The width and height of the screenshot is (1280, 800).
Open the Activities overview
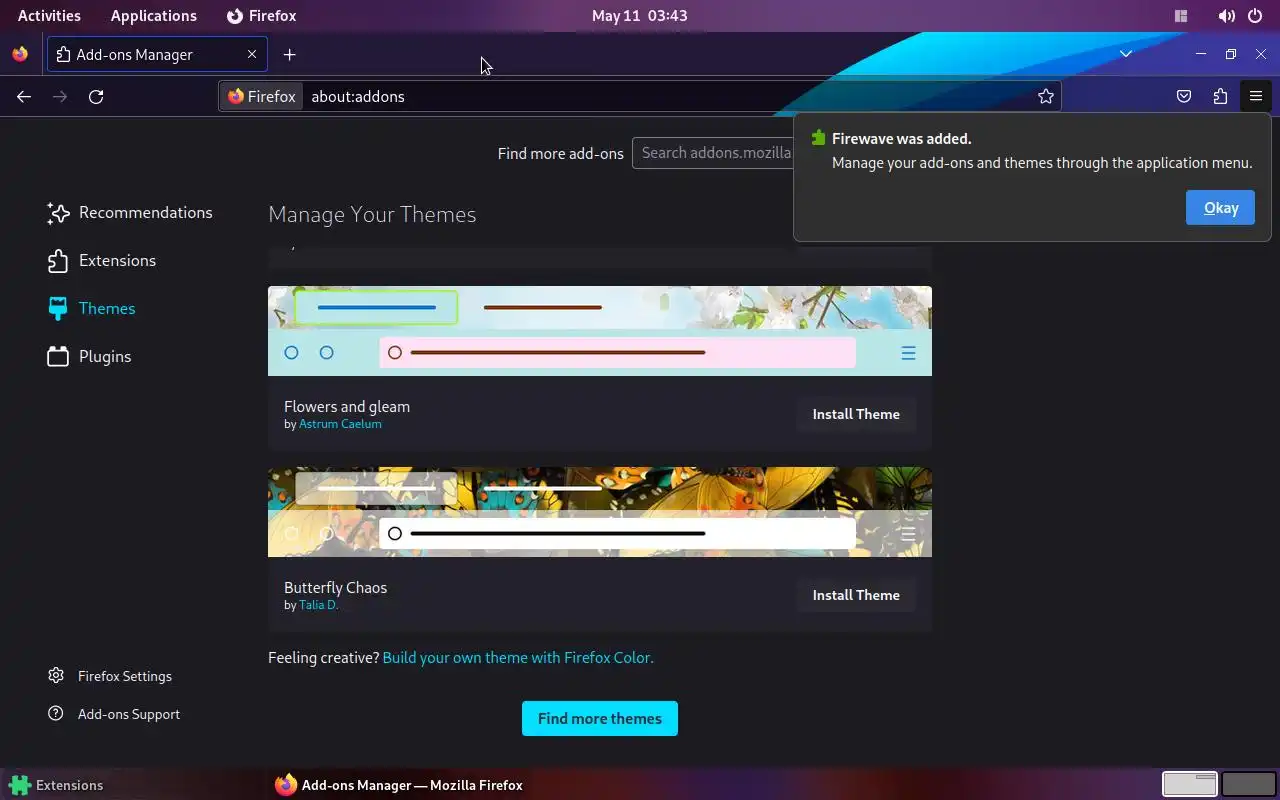point(49,16)
